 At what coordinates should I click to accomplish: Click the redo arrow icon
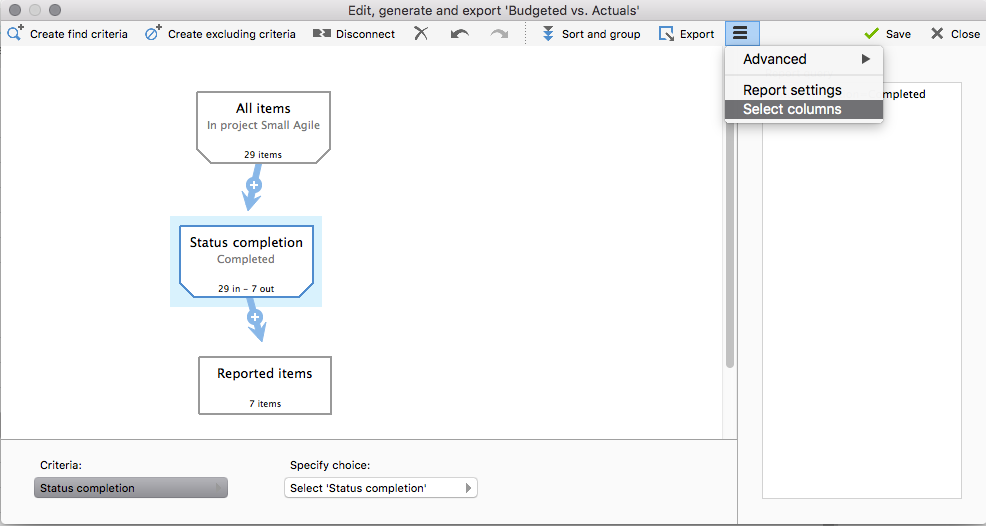coord(498,33)
